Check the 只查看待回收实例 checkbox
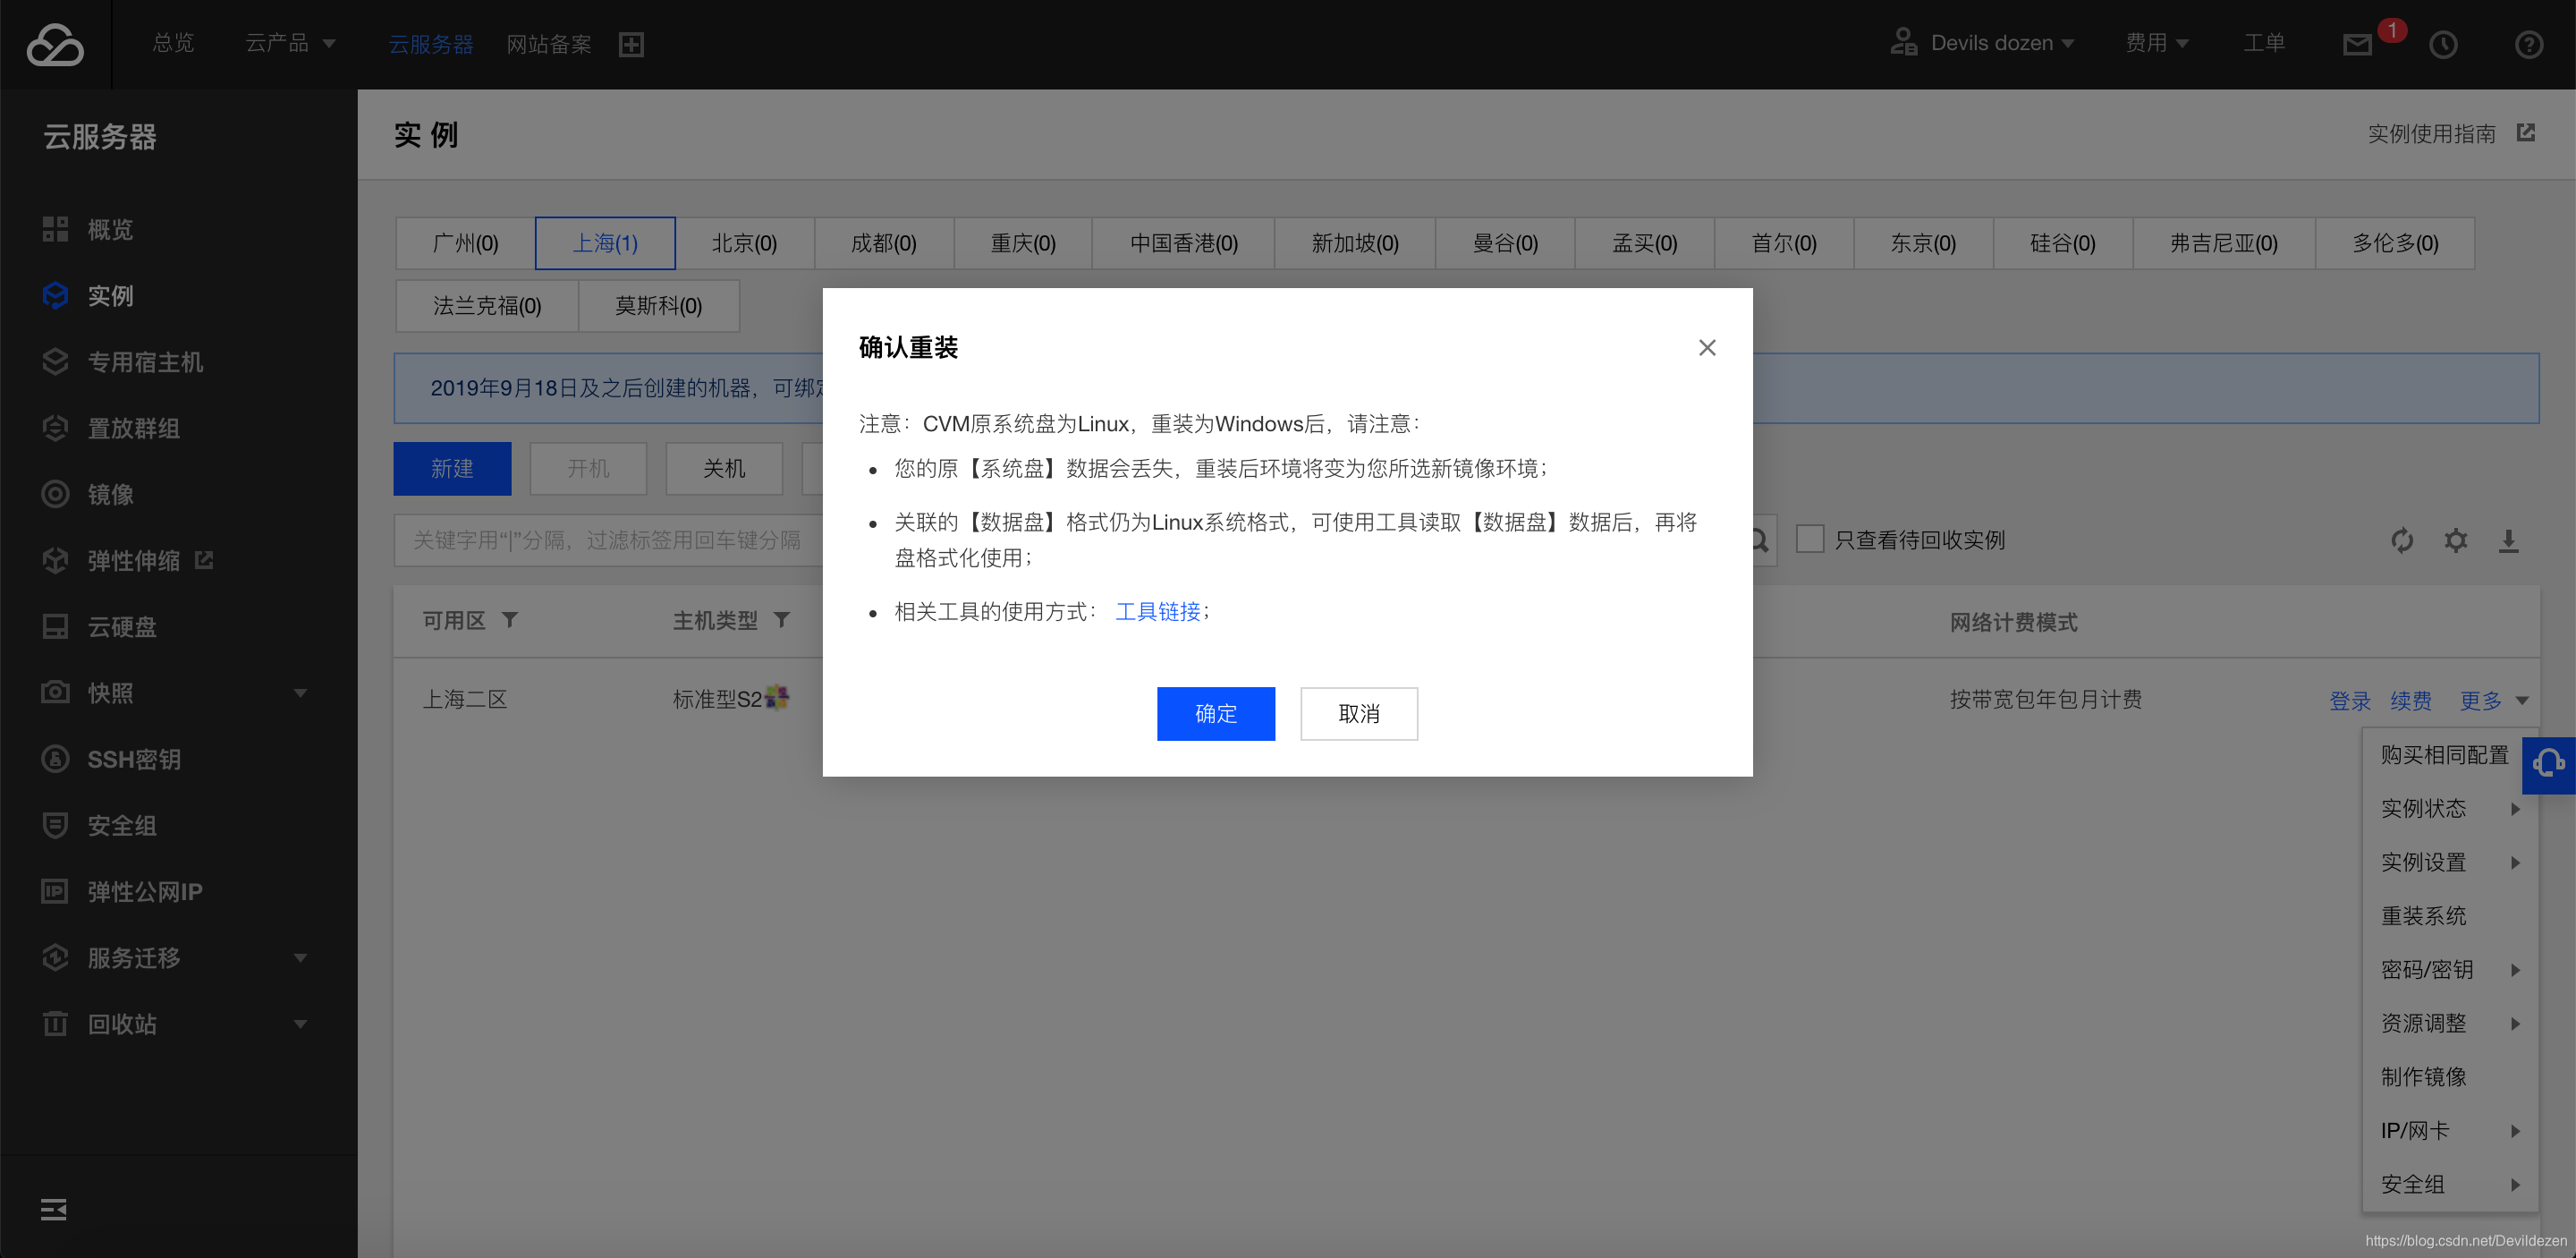The width and height of the screenshot is (2576, 1258). [1811, 539]
